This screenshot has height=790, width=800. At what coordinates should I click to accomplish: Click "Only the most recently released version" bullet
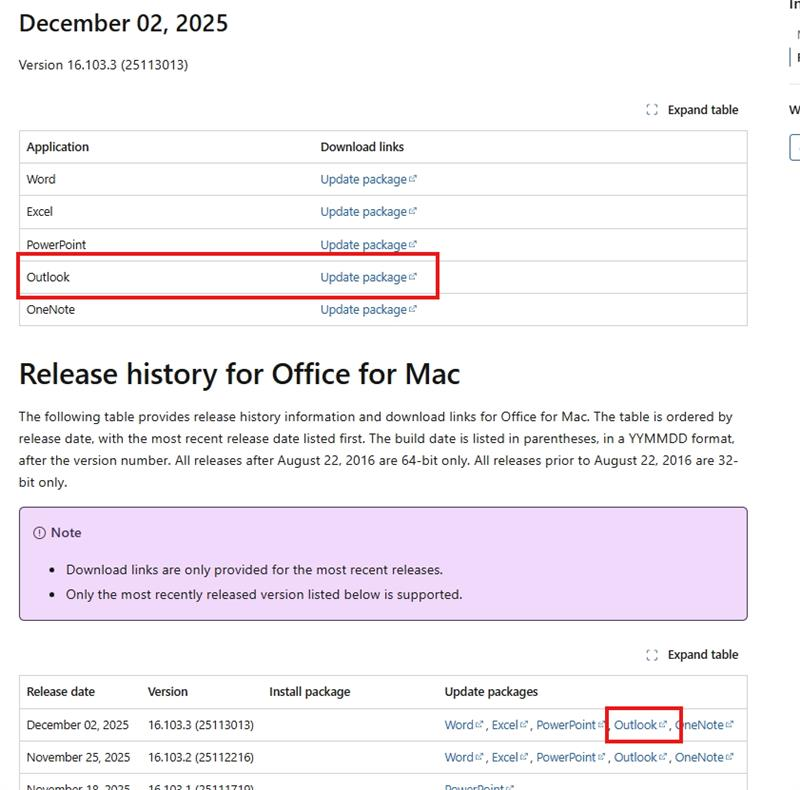(x=264, y=595)
